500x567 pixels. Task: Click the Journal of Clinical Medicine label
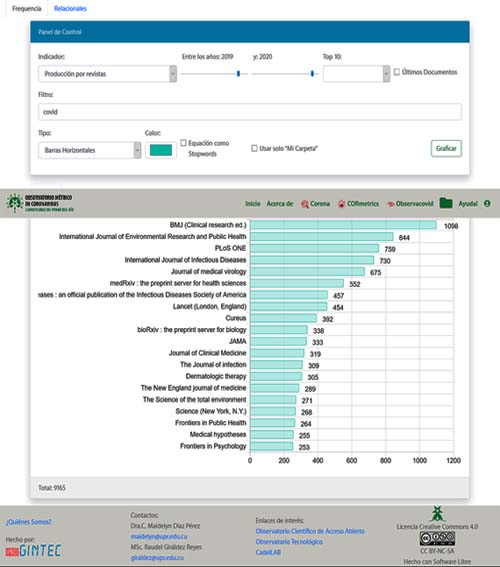point(208,353)
